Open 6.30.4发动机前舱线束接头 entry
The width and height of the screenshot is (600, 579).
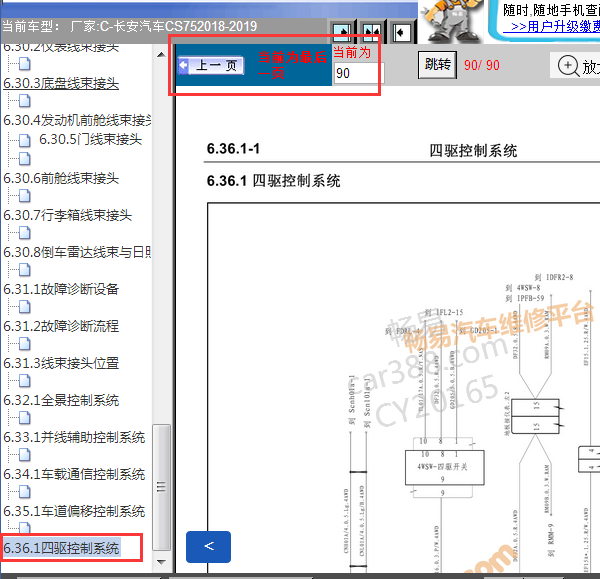tap(77, 120)
